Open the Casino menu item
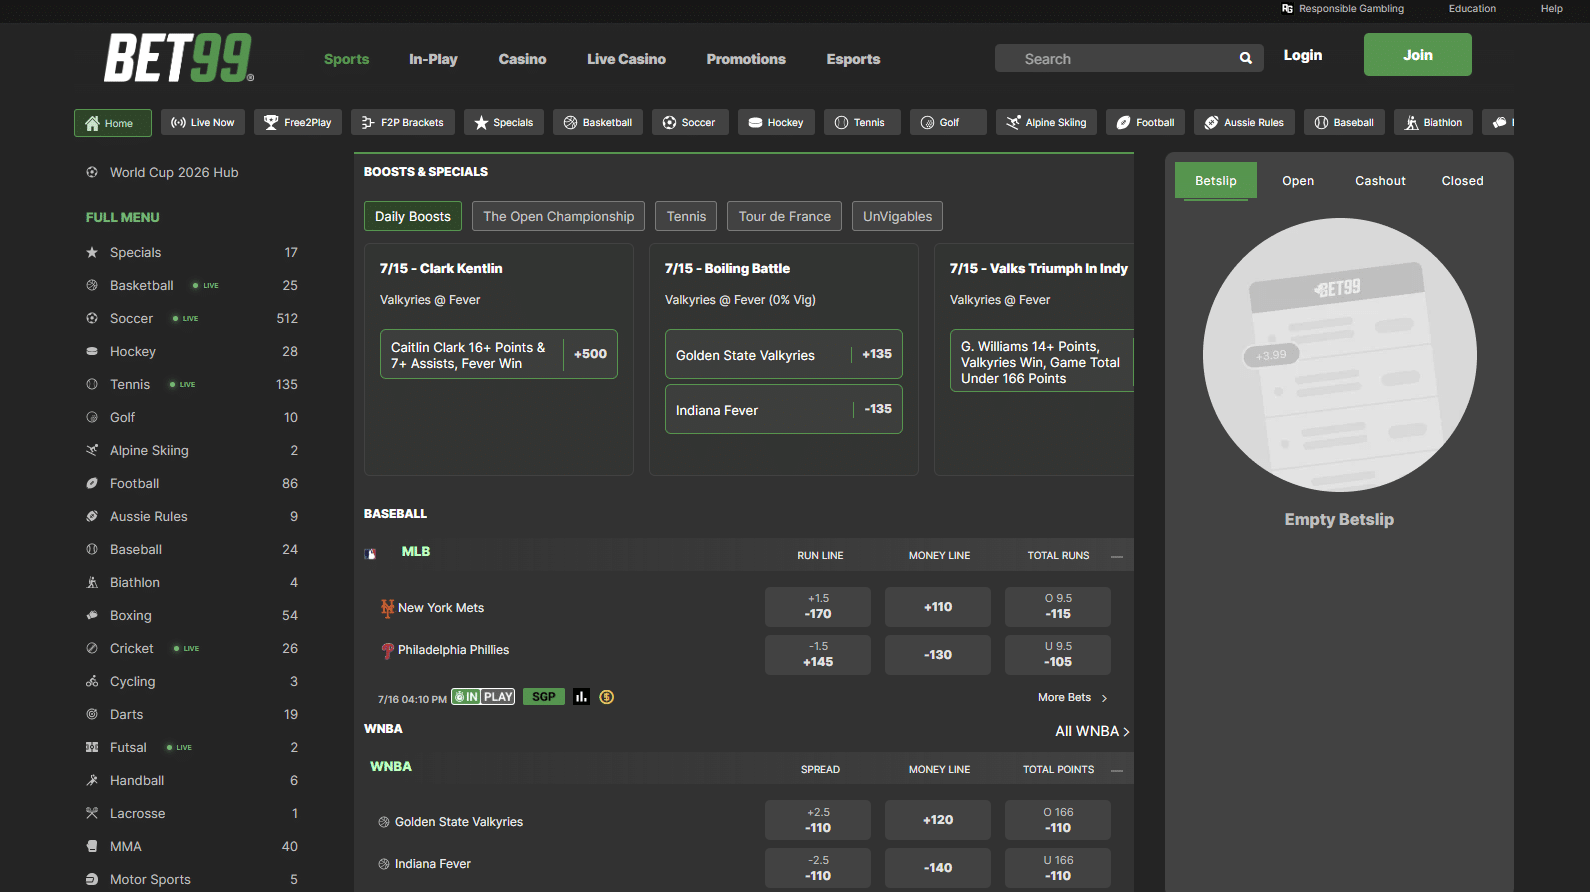1590x892 pixels. tap(522, 60)
